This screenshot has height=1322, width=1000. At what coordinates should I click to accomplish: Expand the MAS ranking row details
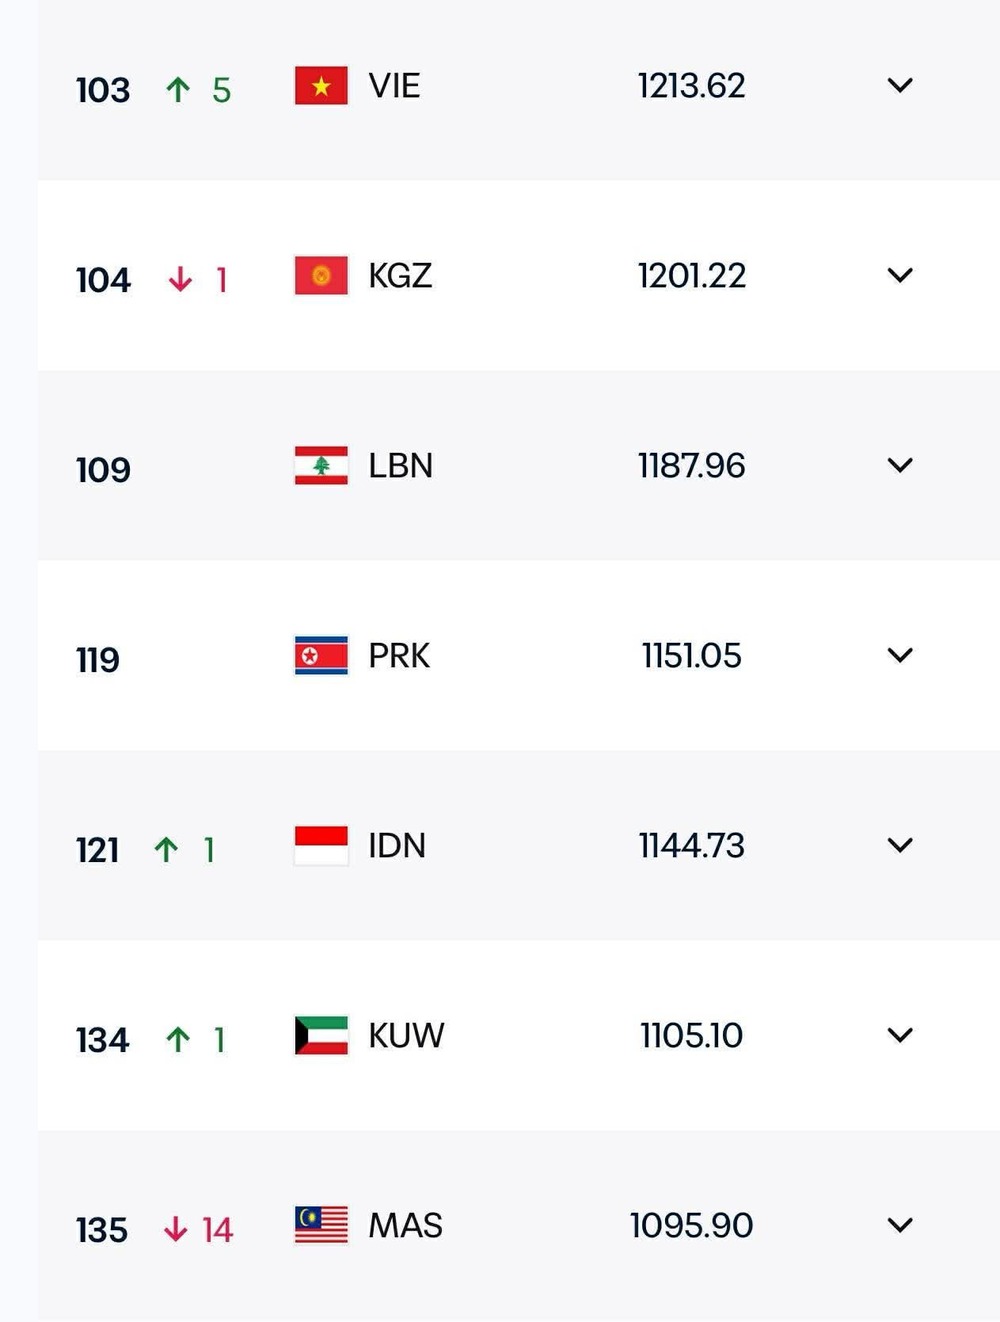[x=900, y=1224]
